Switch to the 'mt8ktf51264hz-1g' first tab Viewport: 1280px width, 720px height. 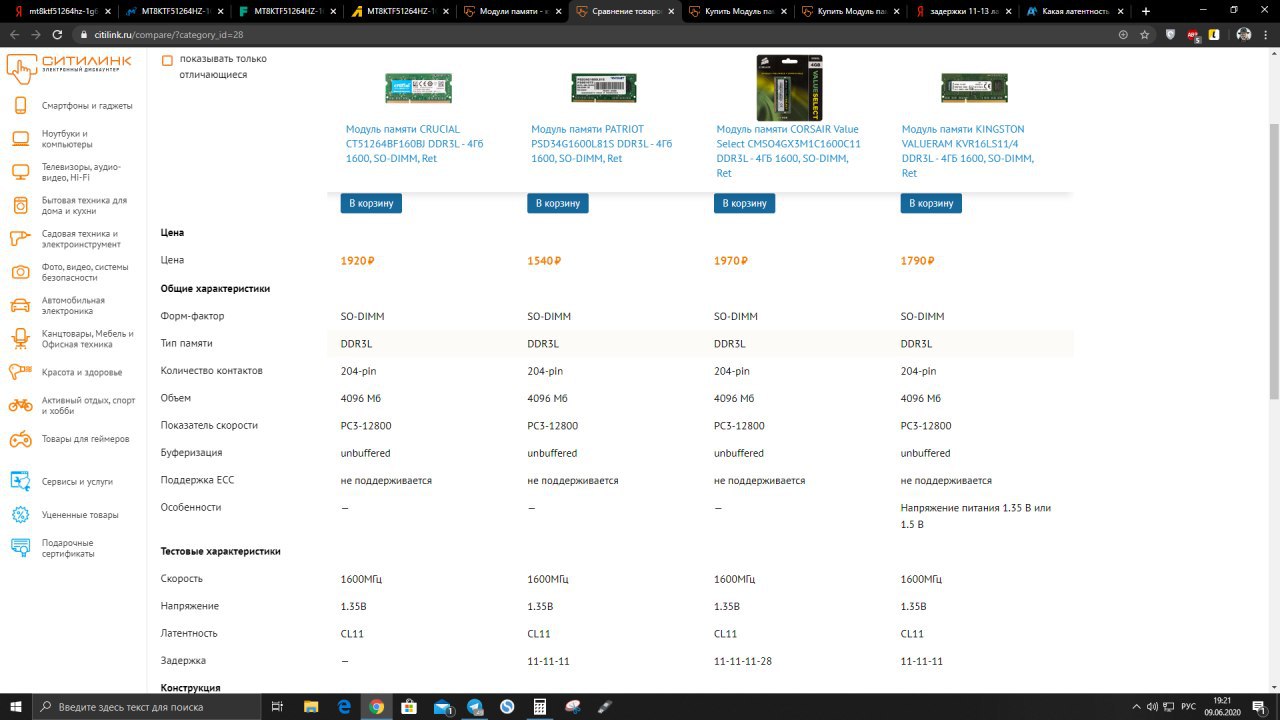(x=60, y=11)
